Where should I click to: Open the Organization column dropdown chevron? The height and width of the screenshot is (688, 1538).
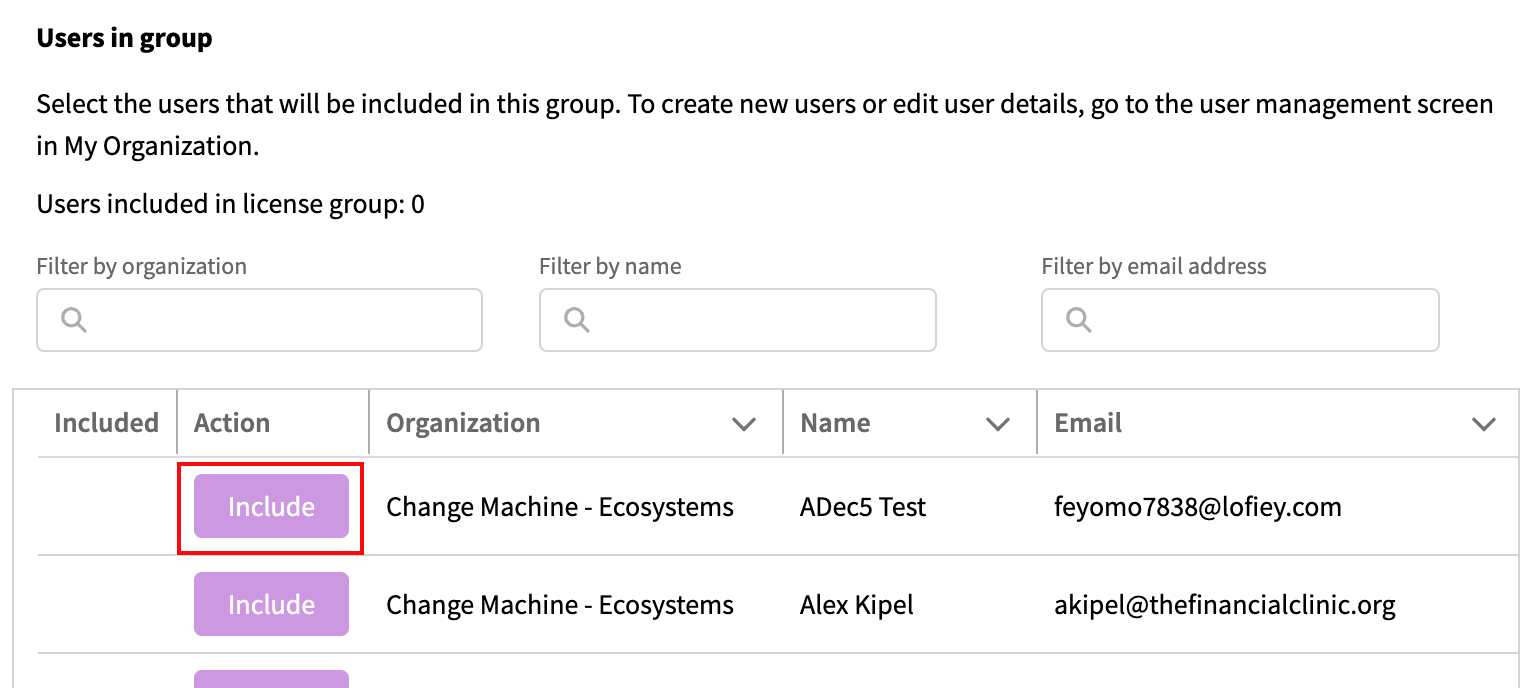(x=744, y=424)
